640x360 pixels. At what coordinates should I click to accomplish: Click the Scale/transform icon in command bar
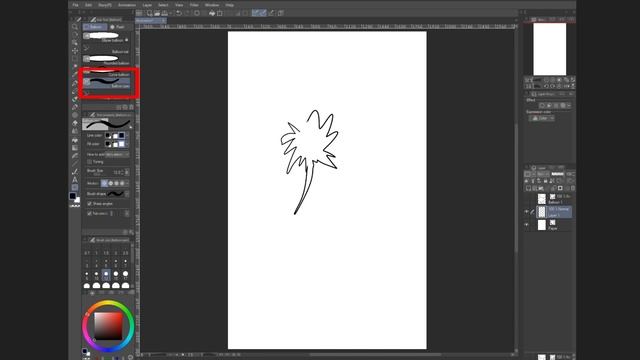220,13
